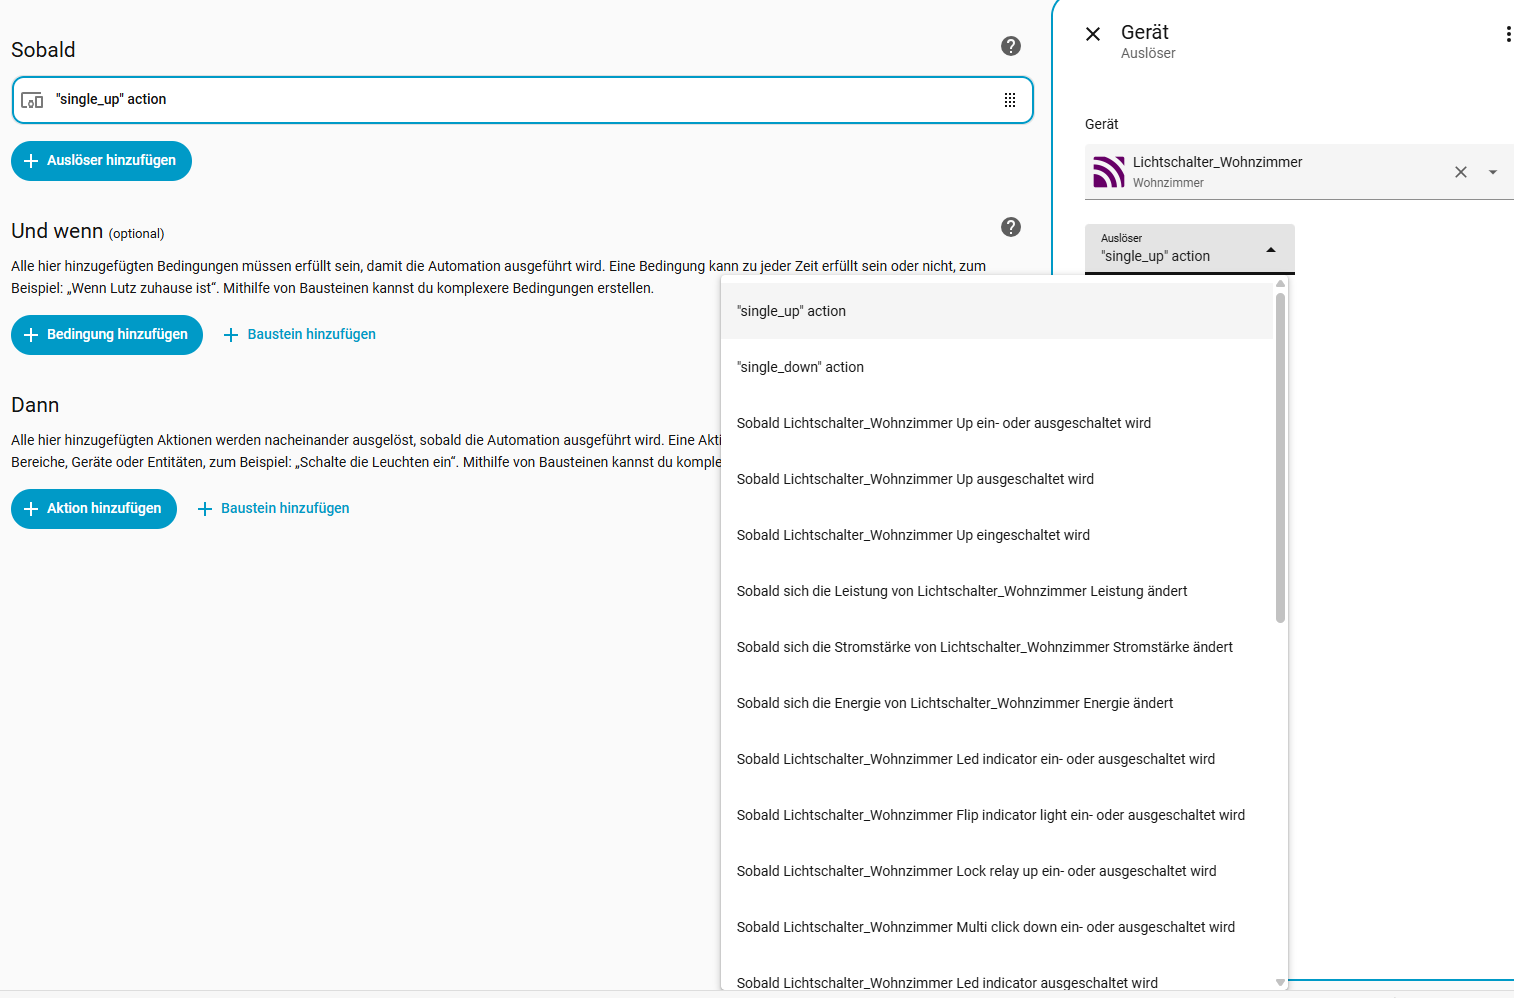Collapse the Auslöser trigger dropdown

click(1270, 250)
